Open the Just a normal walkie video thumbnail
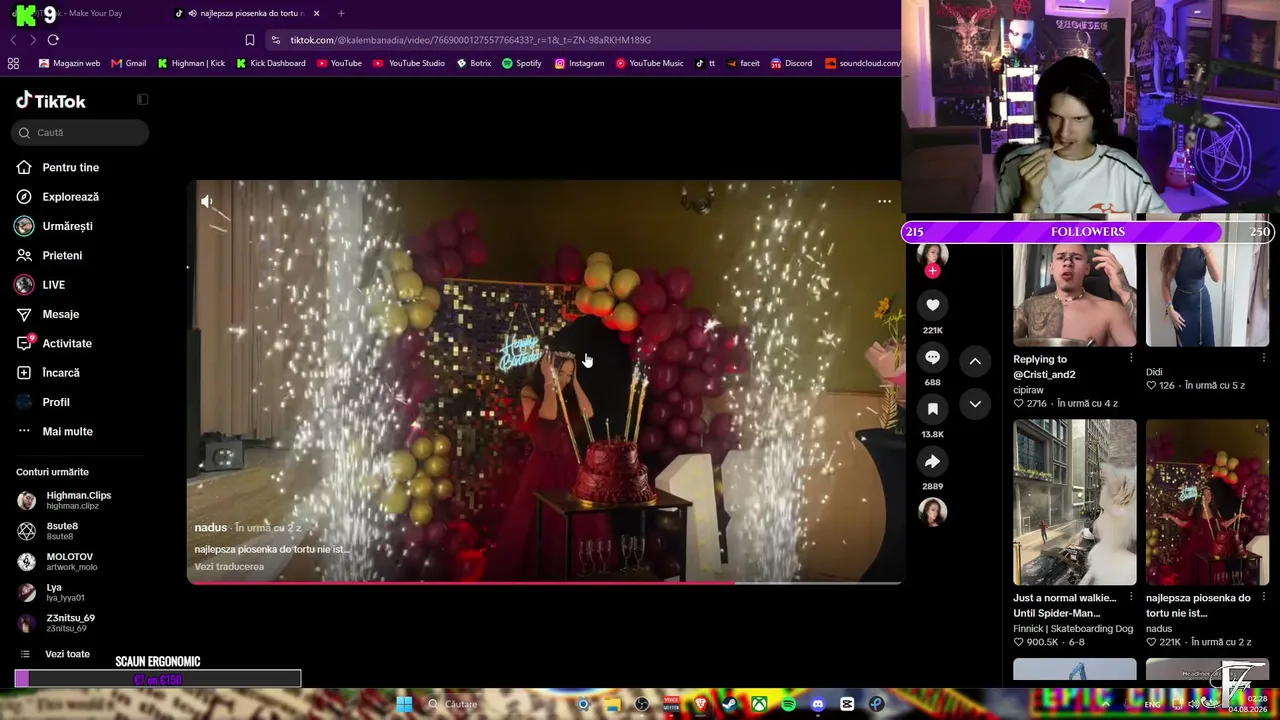Screen dimensions: 1280x720 click(1075, 502)
